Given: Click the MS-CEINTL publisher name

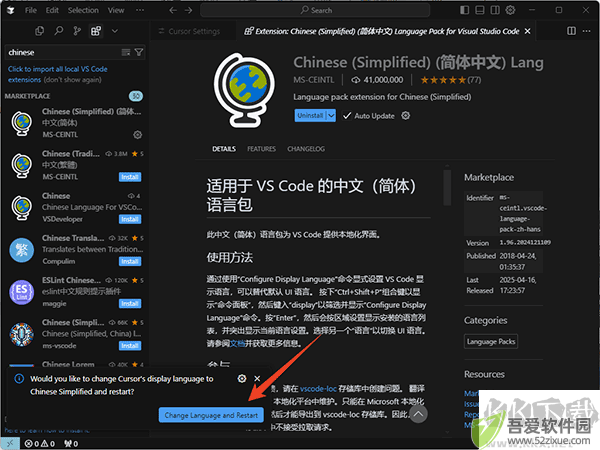Looking at the screenshot, I should pyautogui.click(x=313, y=80).
